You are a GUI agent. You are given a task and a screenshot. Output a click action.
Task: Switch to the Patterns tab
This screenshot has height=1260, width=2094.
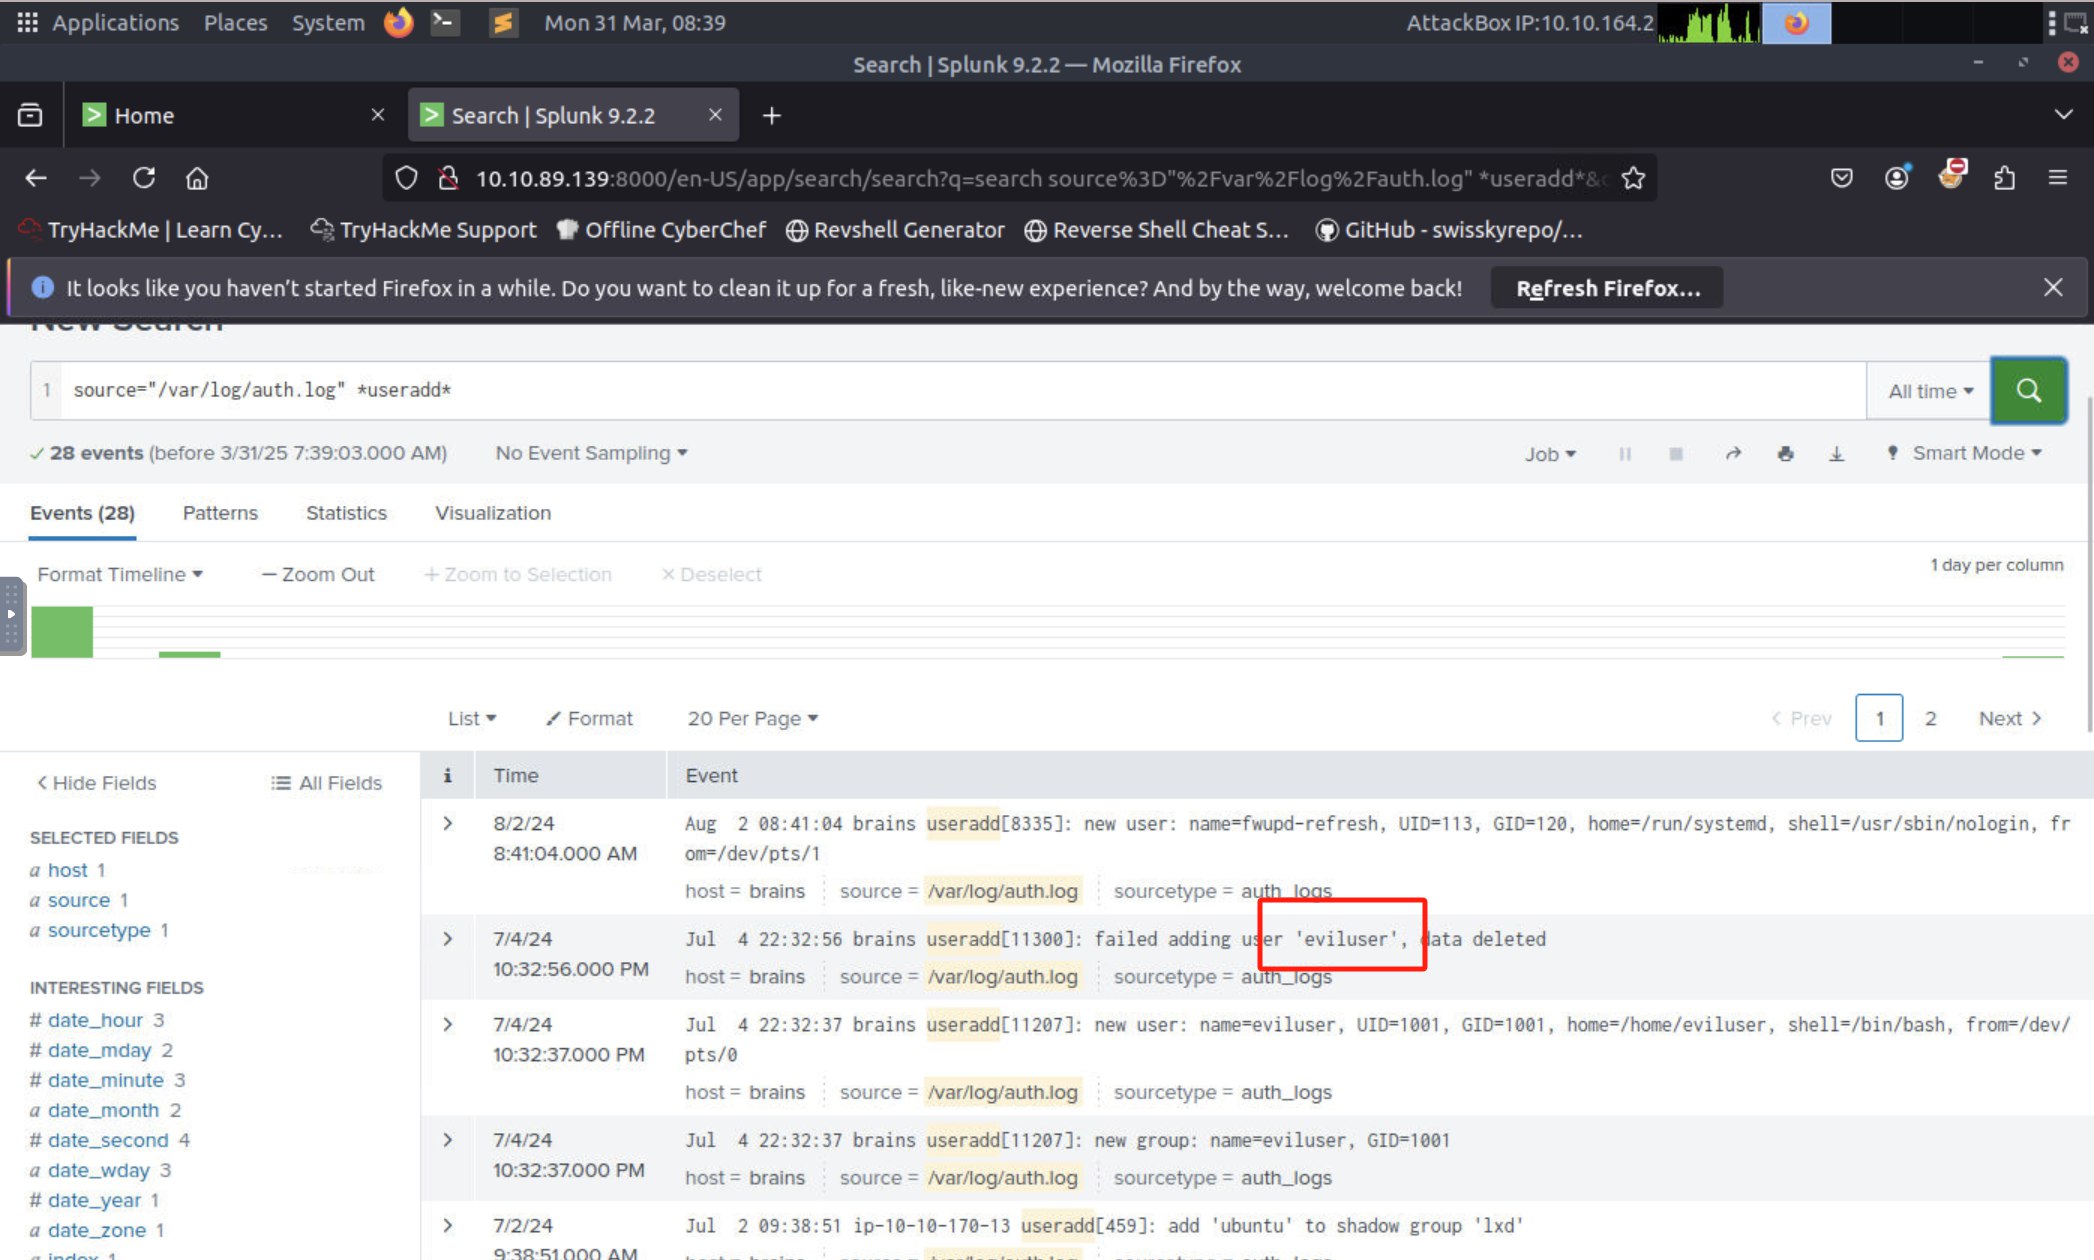tap(220, 513)
